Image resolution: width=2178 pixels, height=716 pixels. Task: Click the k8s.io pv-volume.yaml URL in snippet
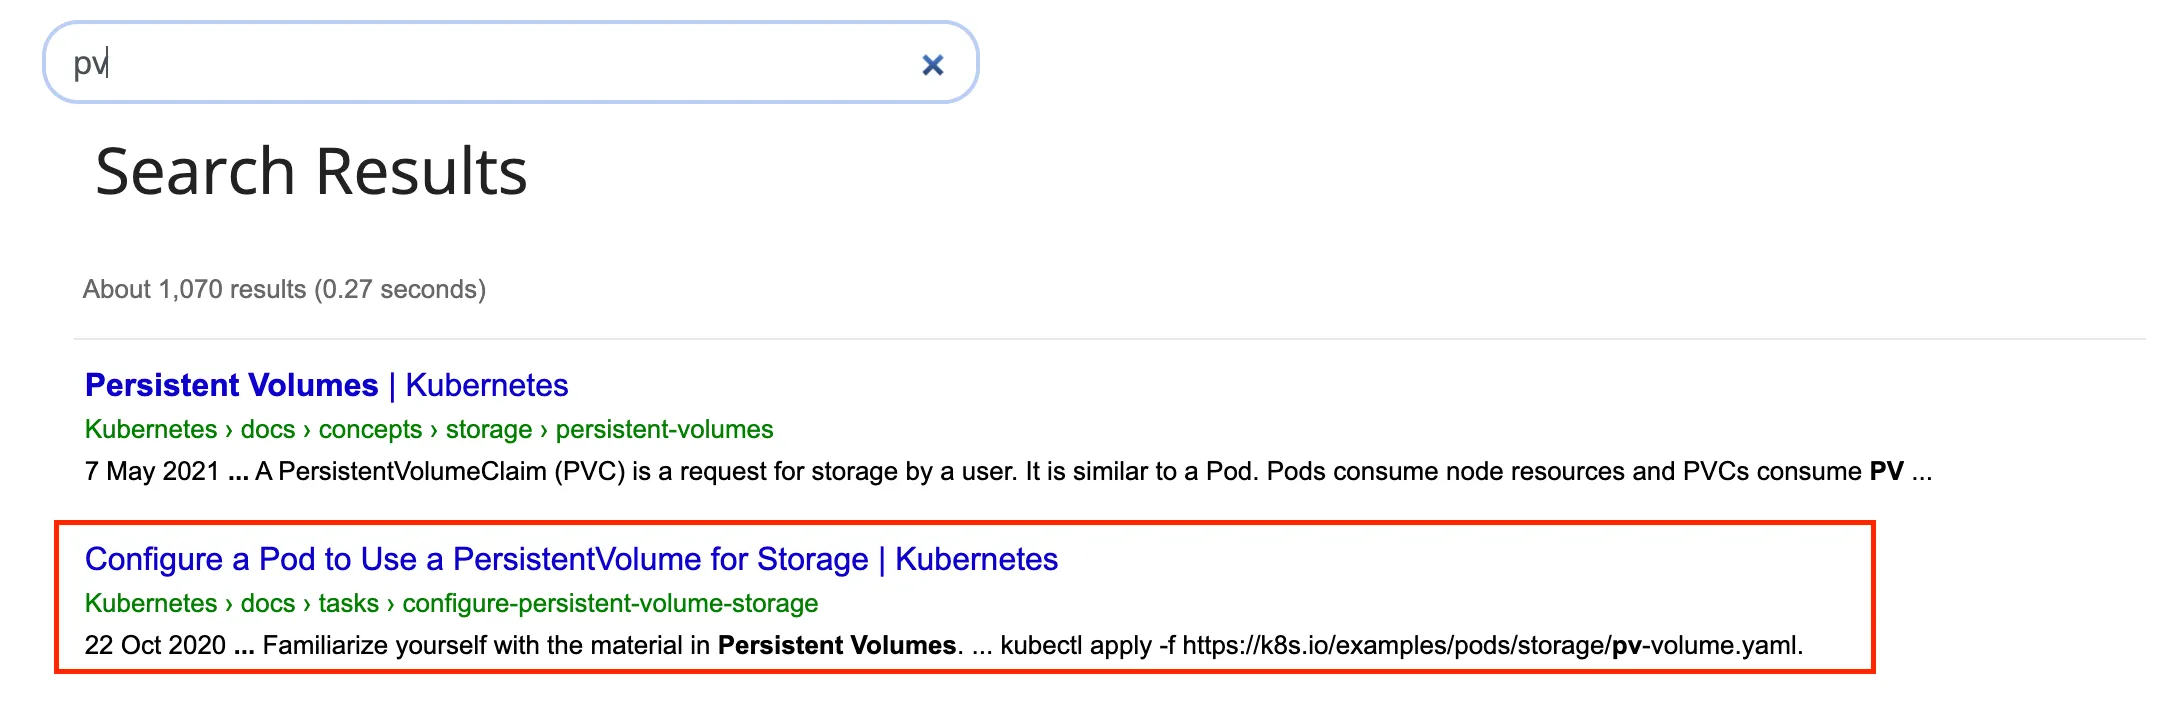[1492, 645]
